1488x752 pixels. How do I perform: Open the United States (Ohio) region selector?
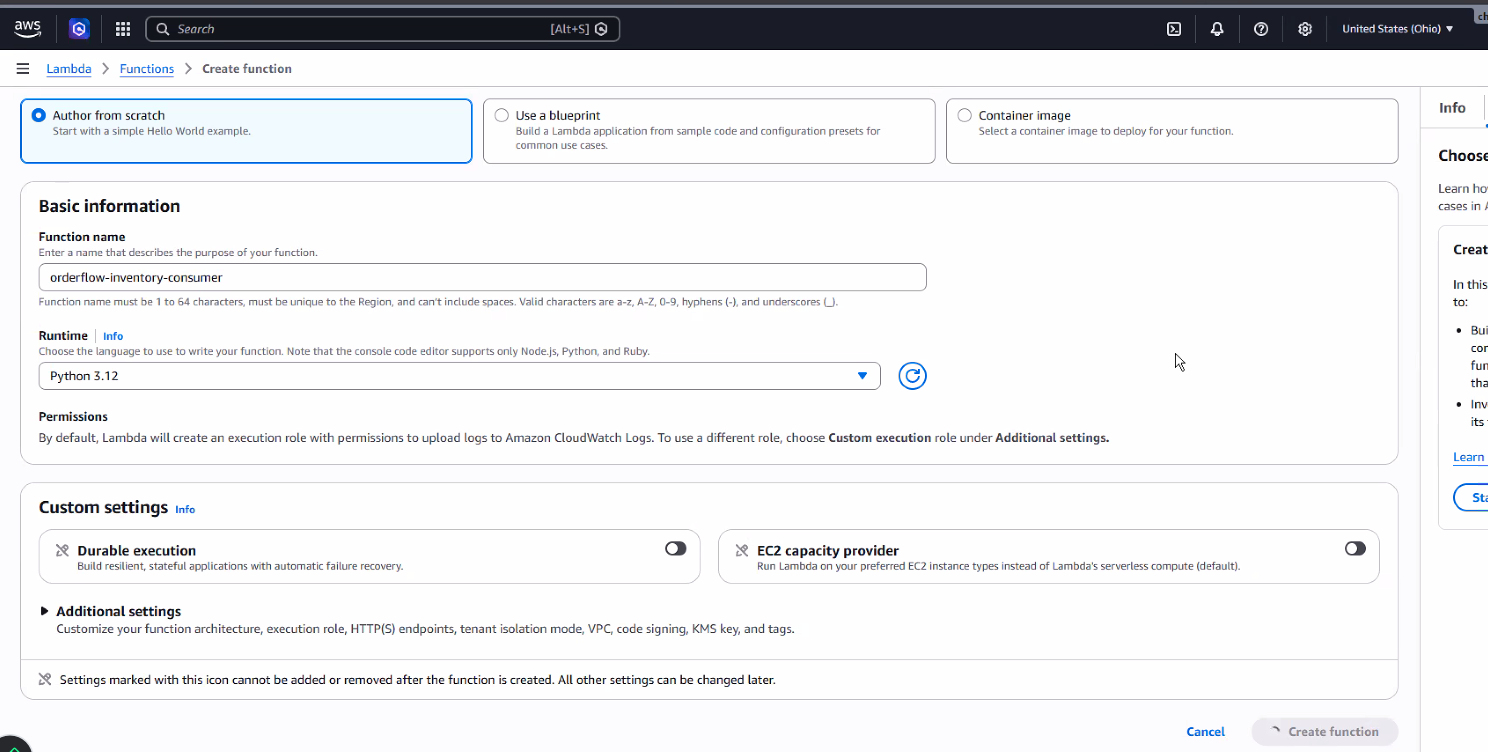tap(1397, 29)
